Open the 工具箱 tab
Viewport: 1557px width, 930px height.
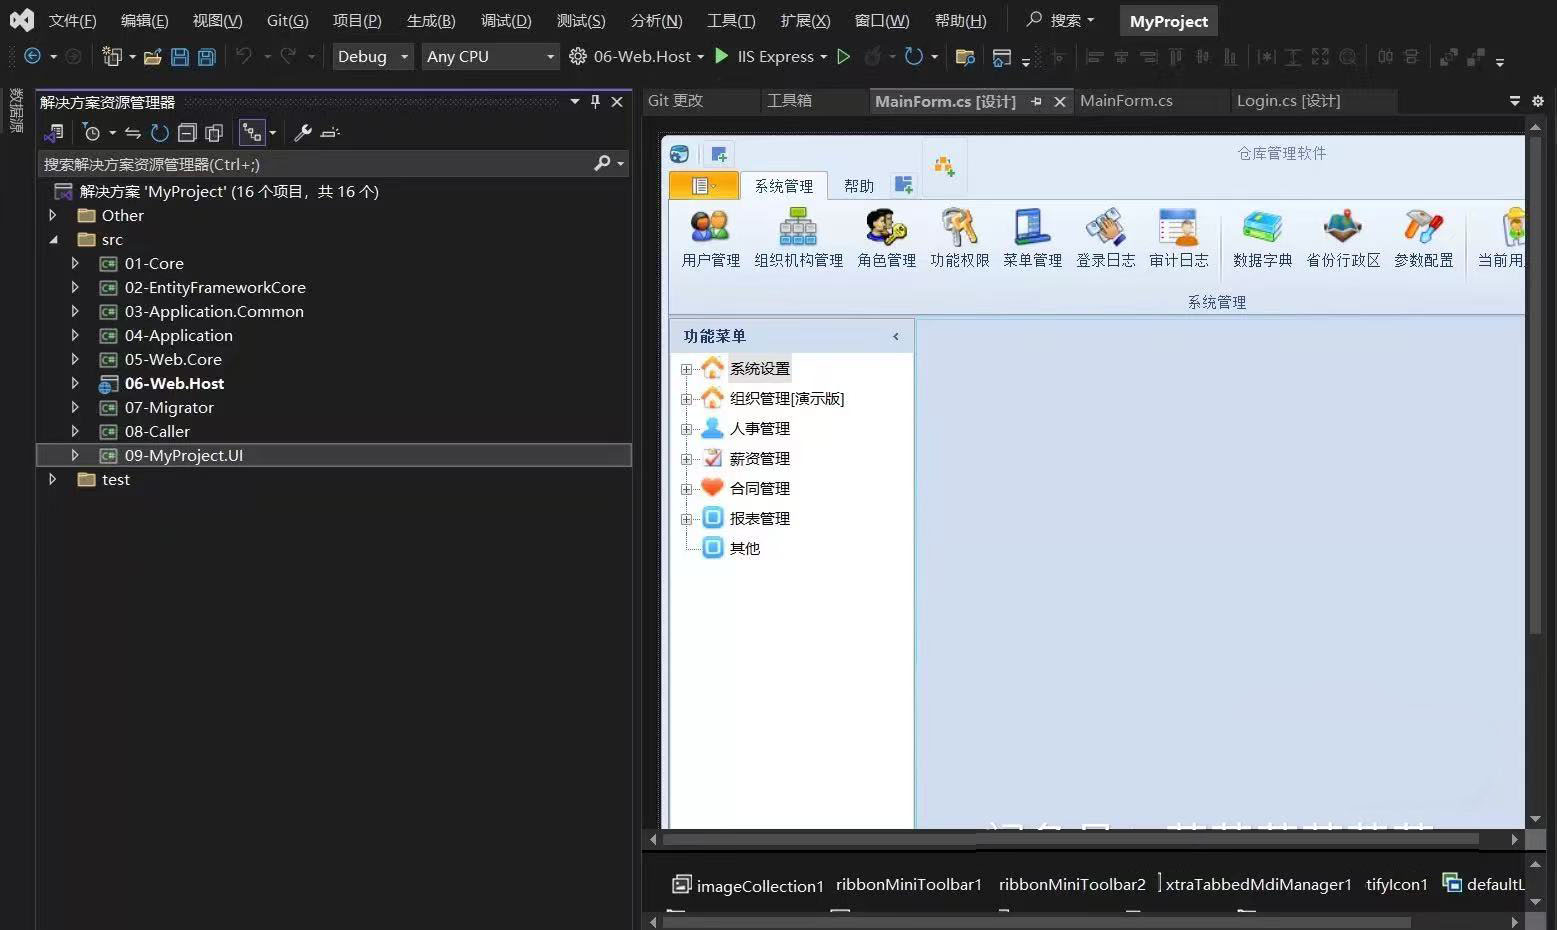(789, 101)
